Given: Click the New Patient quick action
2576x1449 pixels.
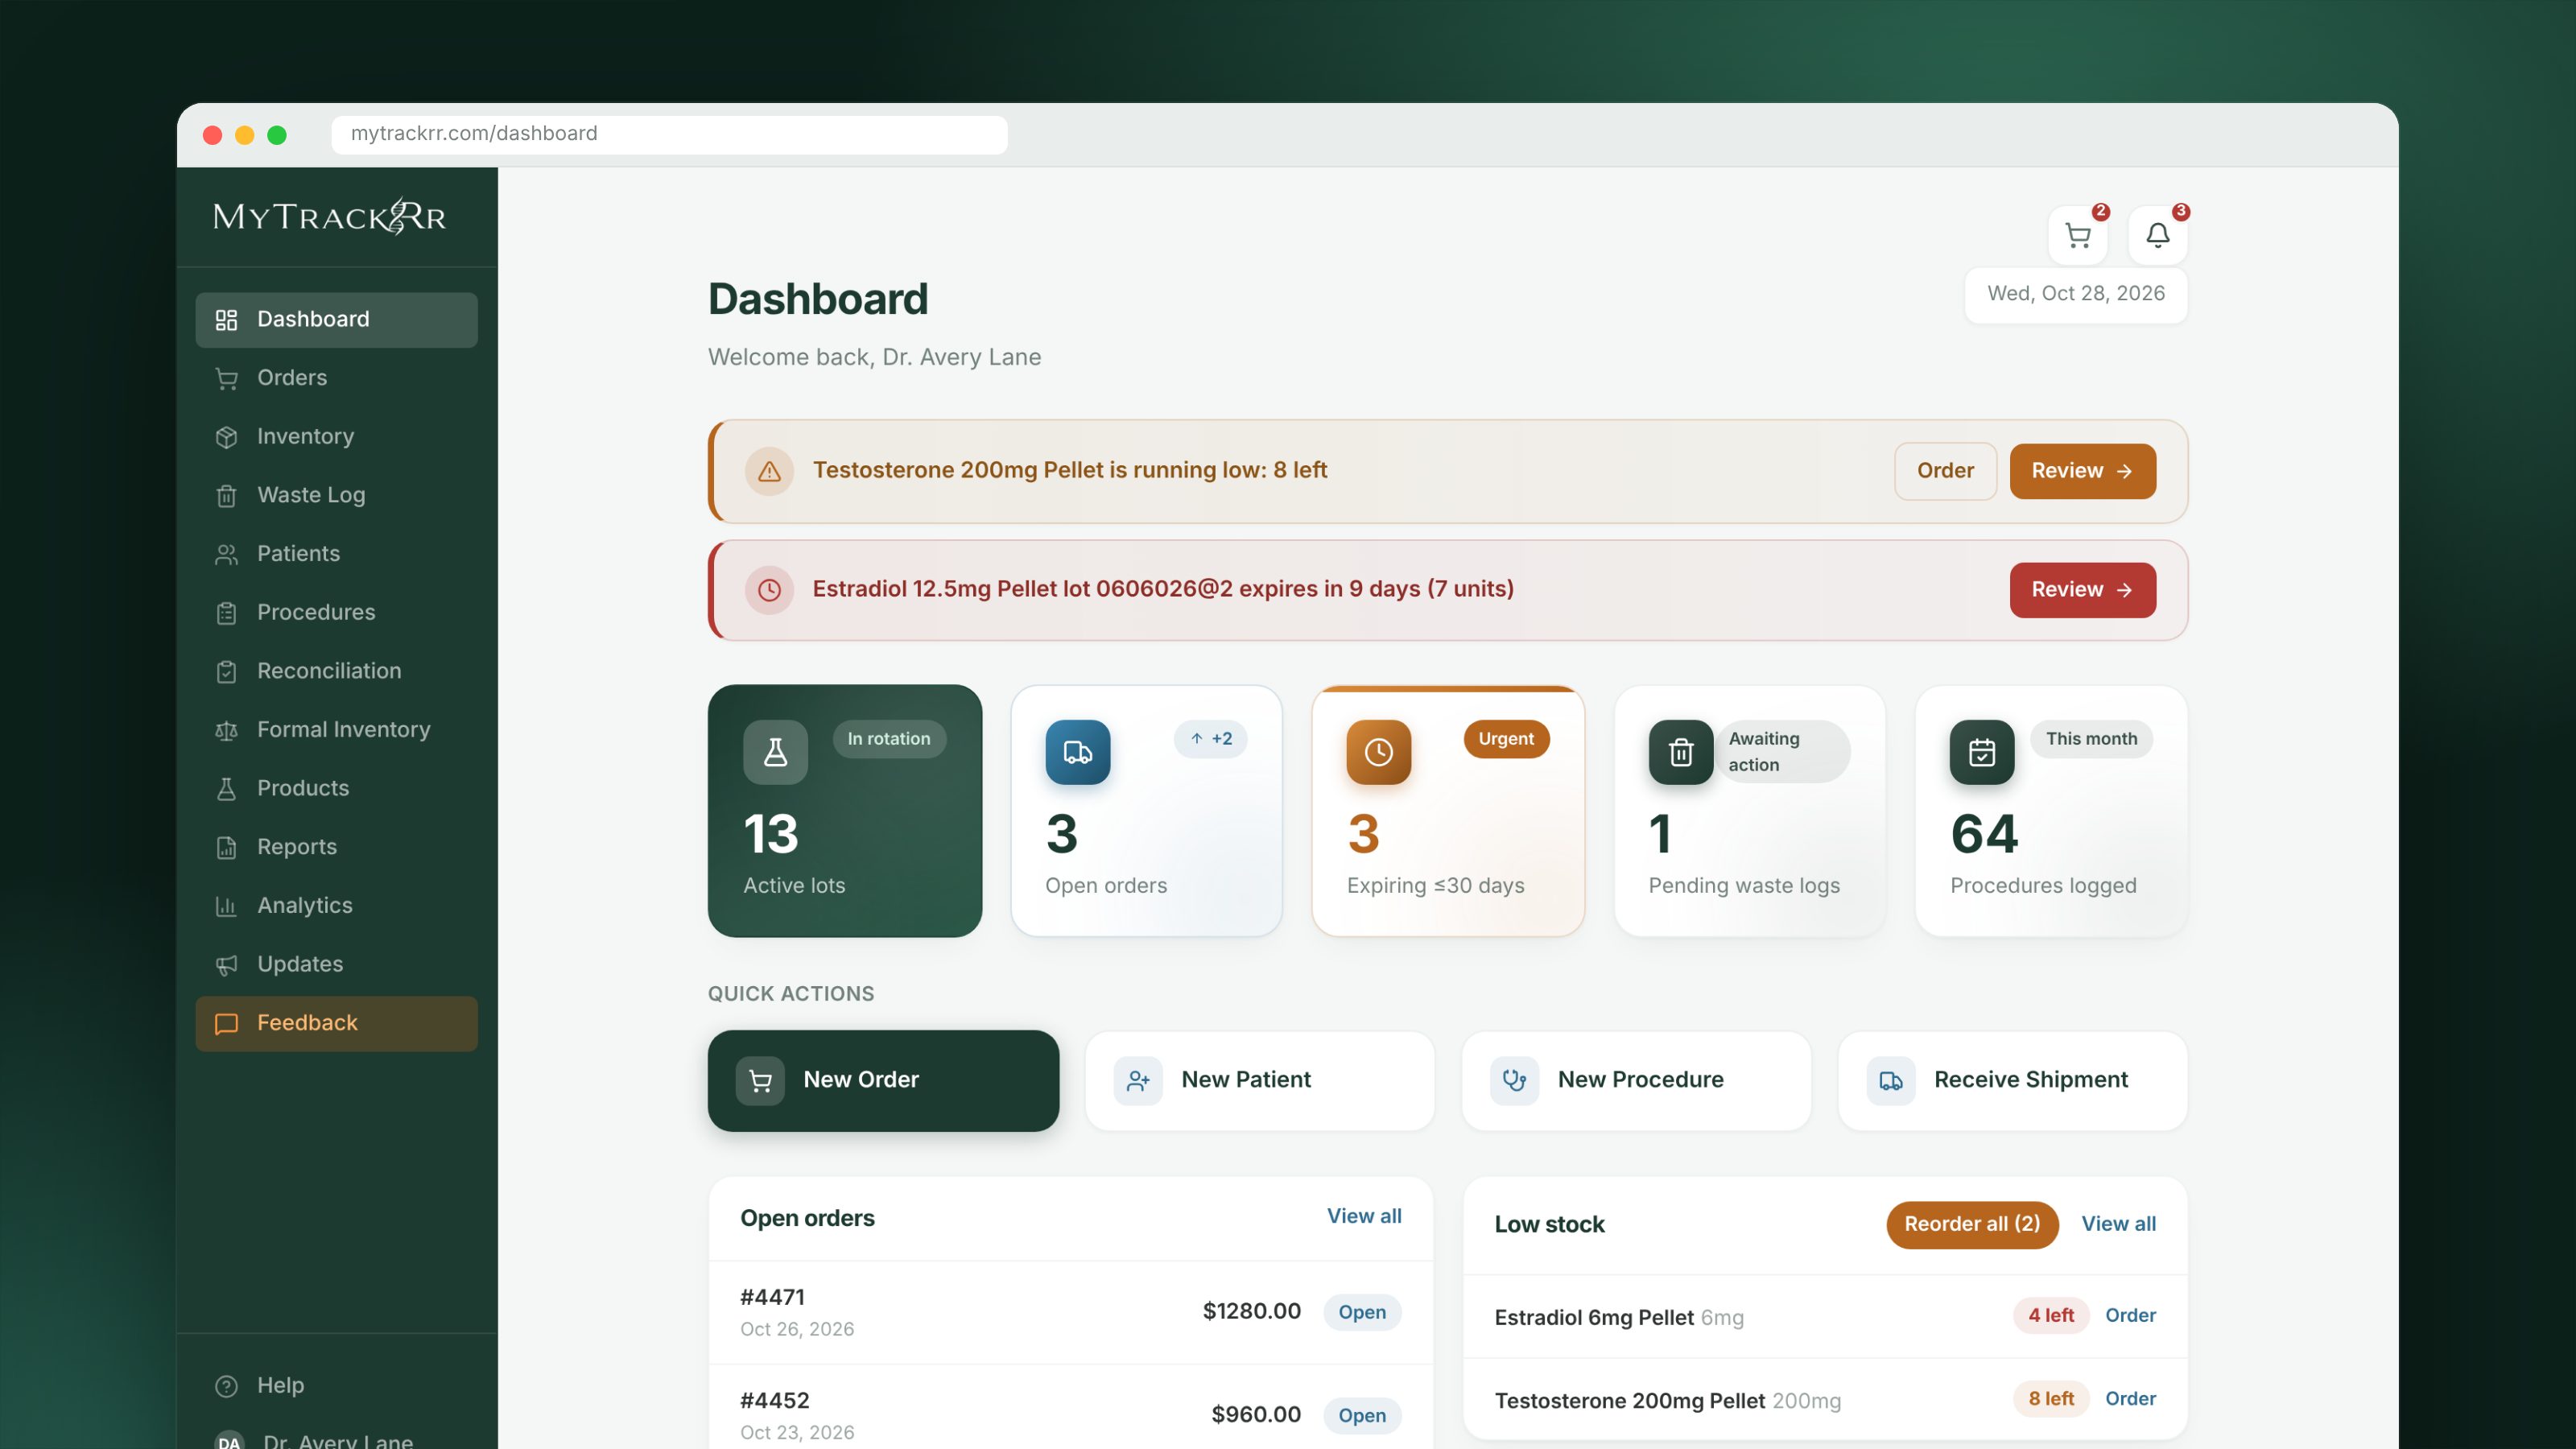Looking at the screenshot, I should [1260, 1081].
